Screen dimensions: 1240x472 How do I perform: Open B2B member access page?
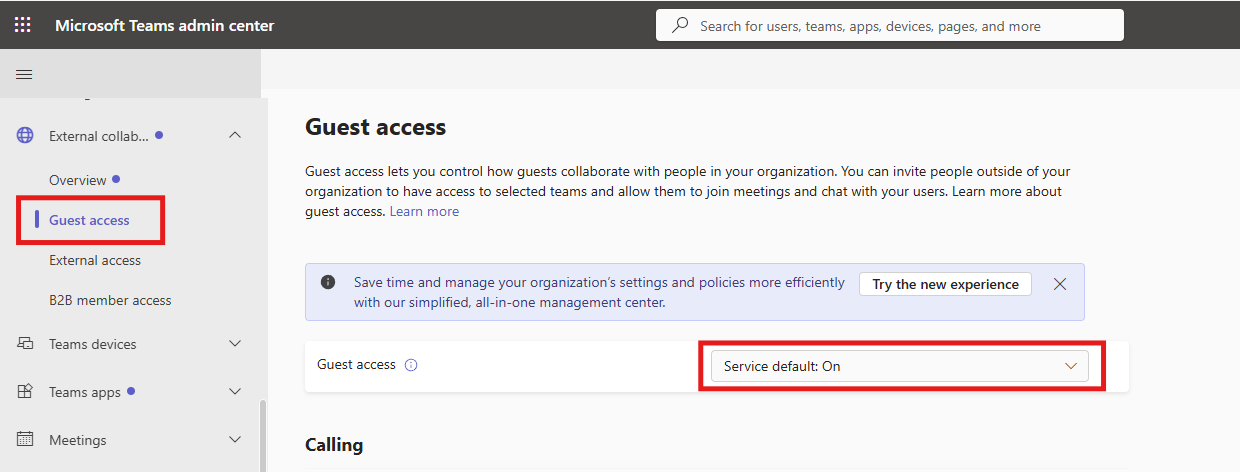tap(110, 300)
